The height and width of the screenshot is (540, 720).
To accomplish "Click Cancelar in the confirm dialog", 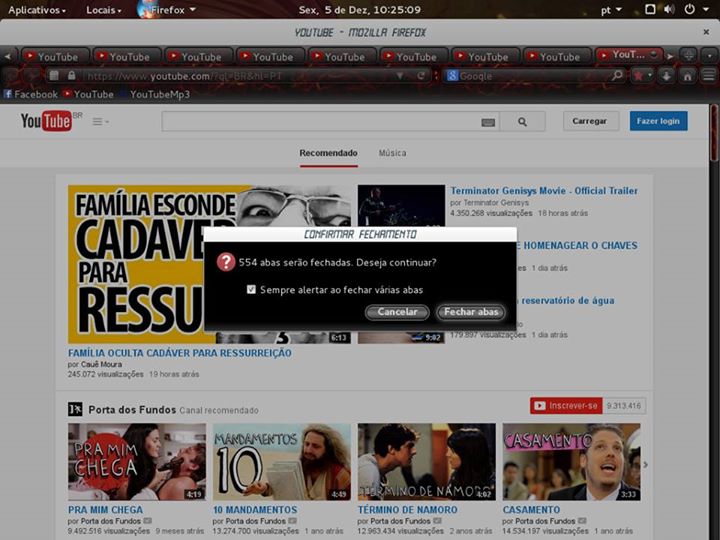I will tap(397, 312).
